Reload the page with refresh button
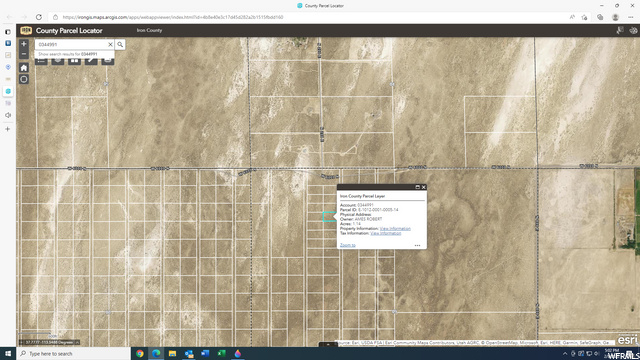The image size is (640, 360). click(x=39, y=17)
